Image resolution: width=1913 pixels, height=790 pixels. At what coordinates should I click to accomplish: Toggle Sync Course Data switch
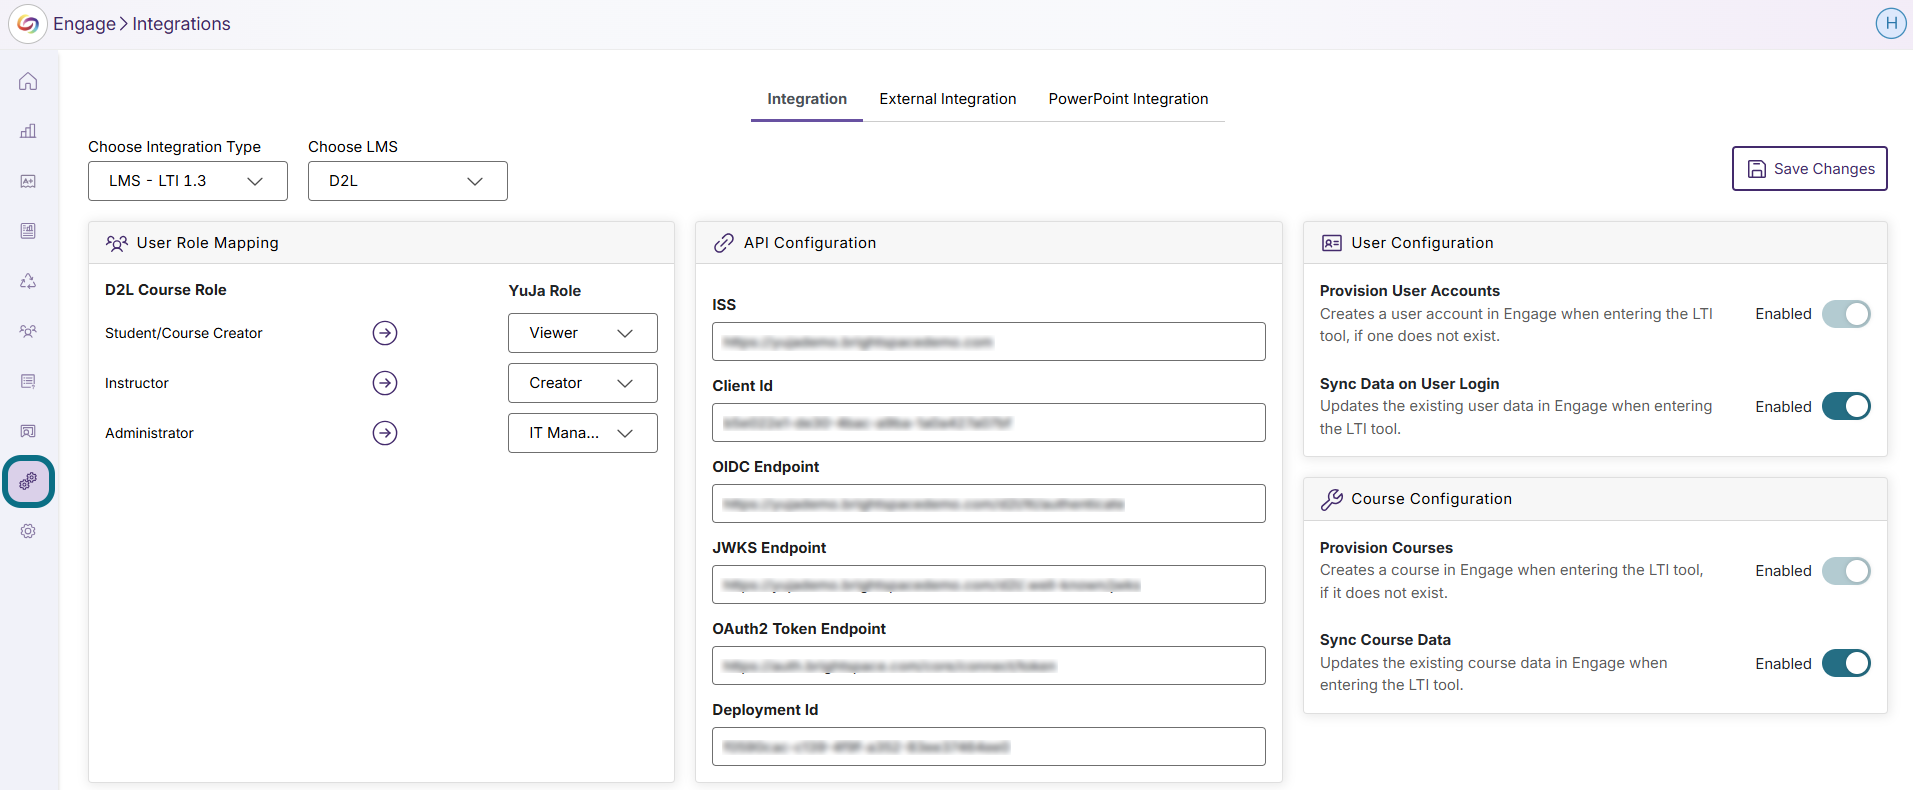1846,663
